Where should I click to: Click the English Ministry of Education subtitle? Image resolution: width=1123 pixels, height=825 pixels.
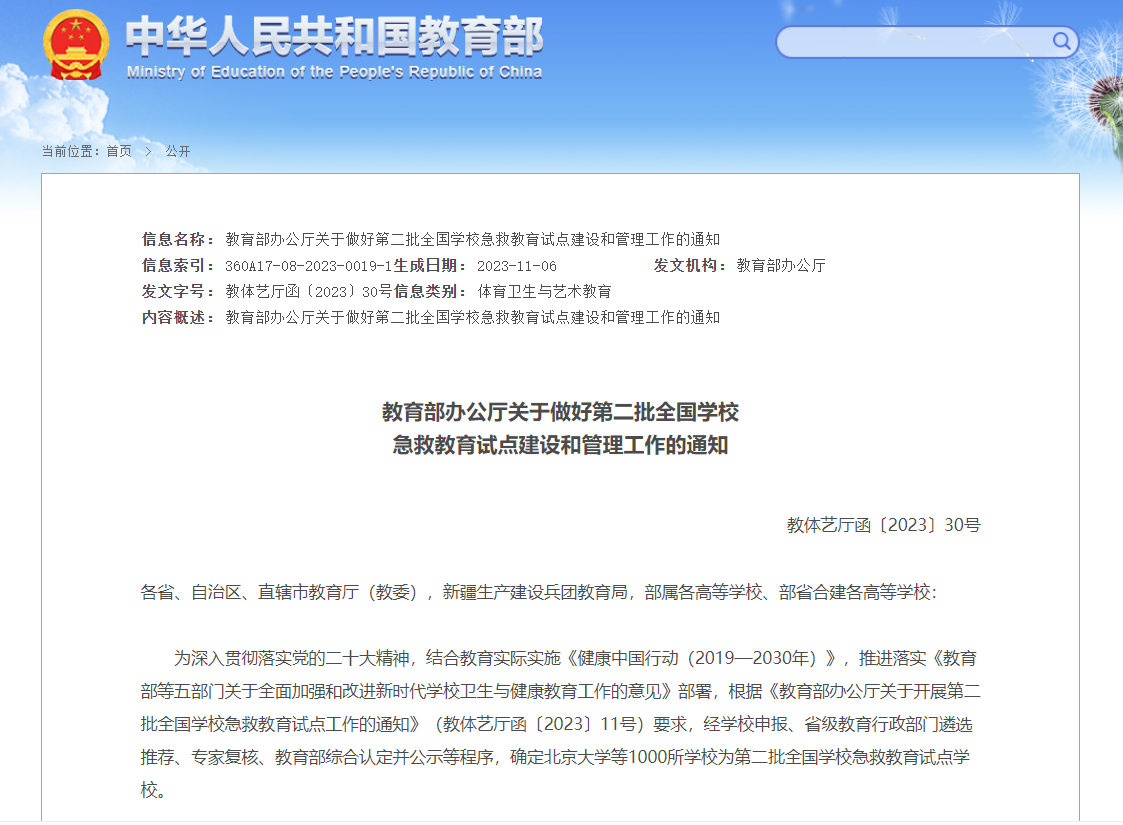click(x=334, y=72)
